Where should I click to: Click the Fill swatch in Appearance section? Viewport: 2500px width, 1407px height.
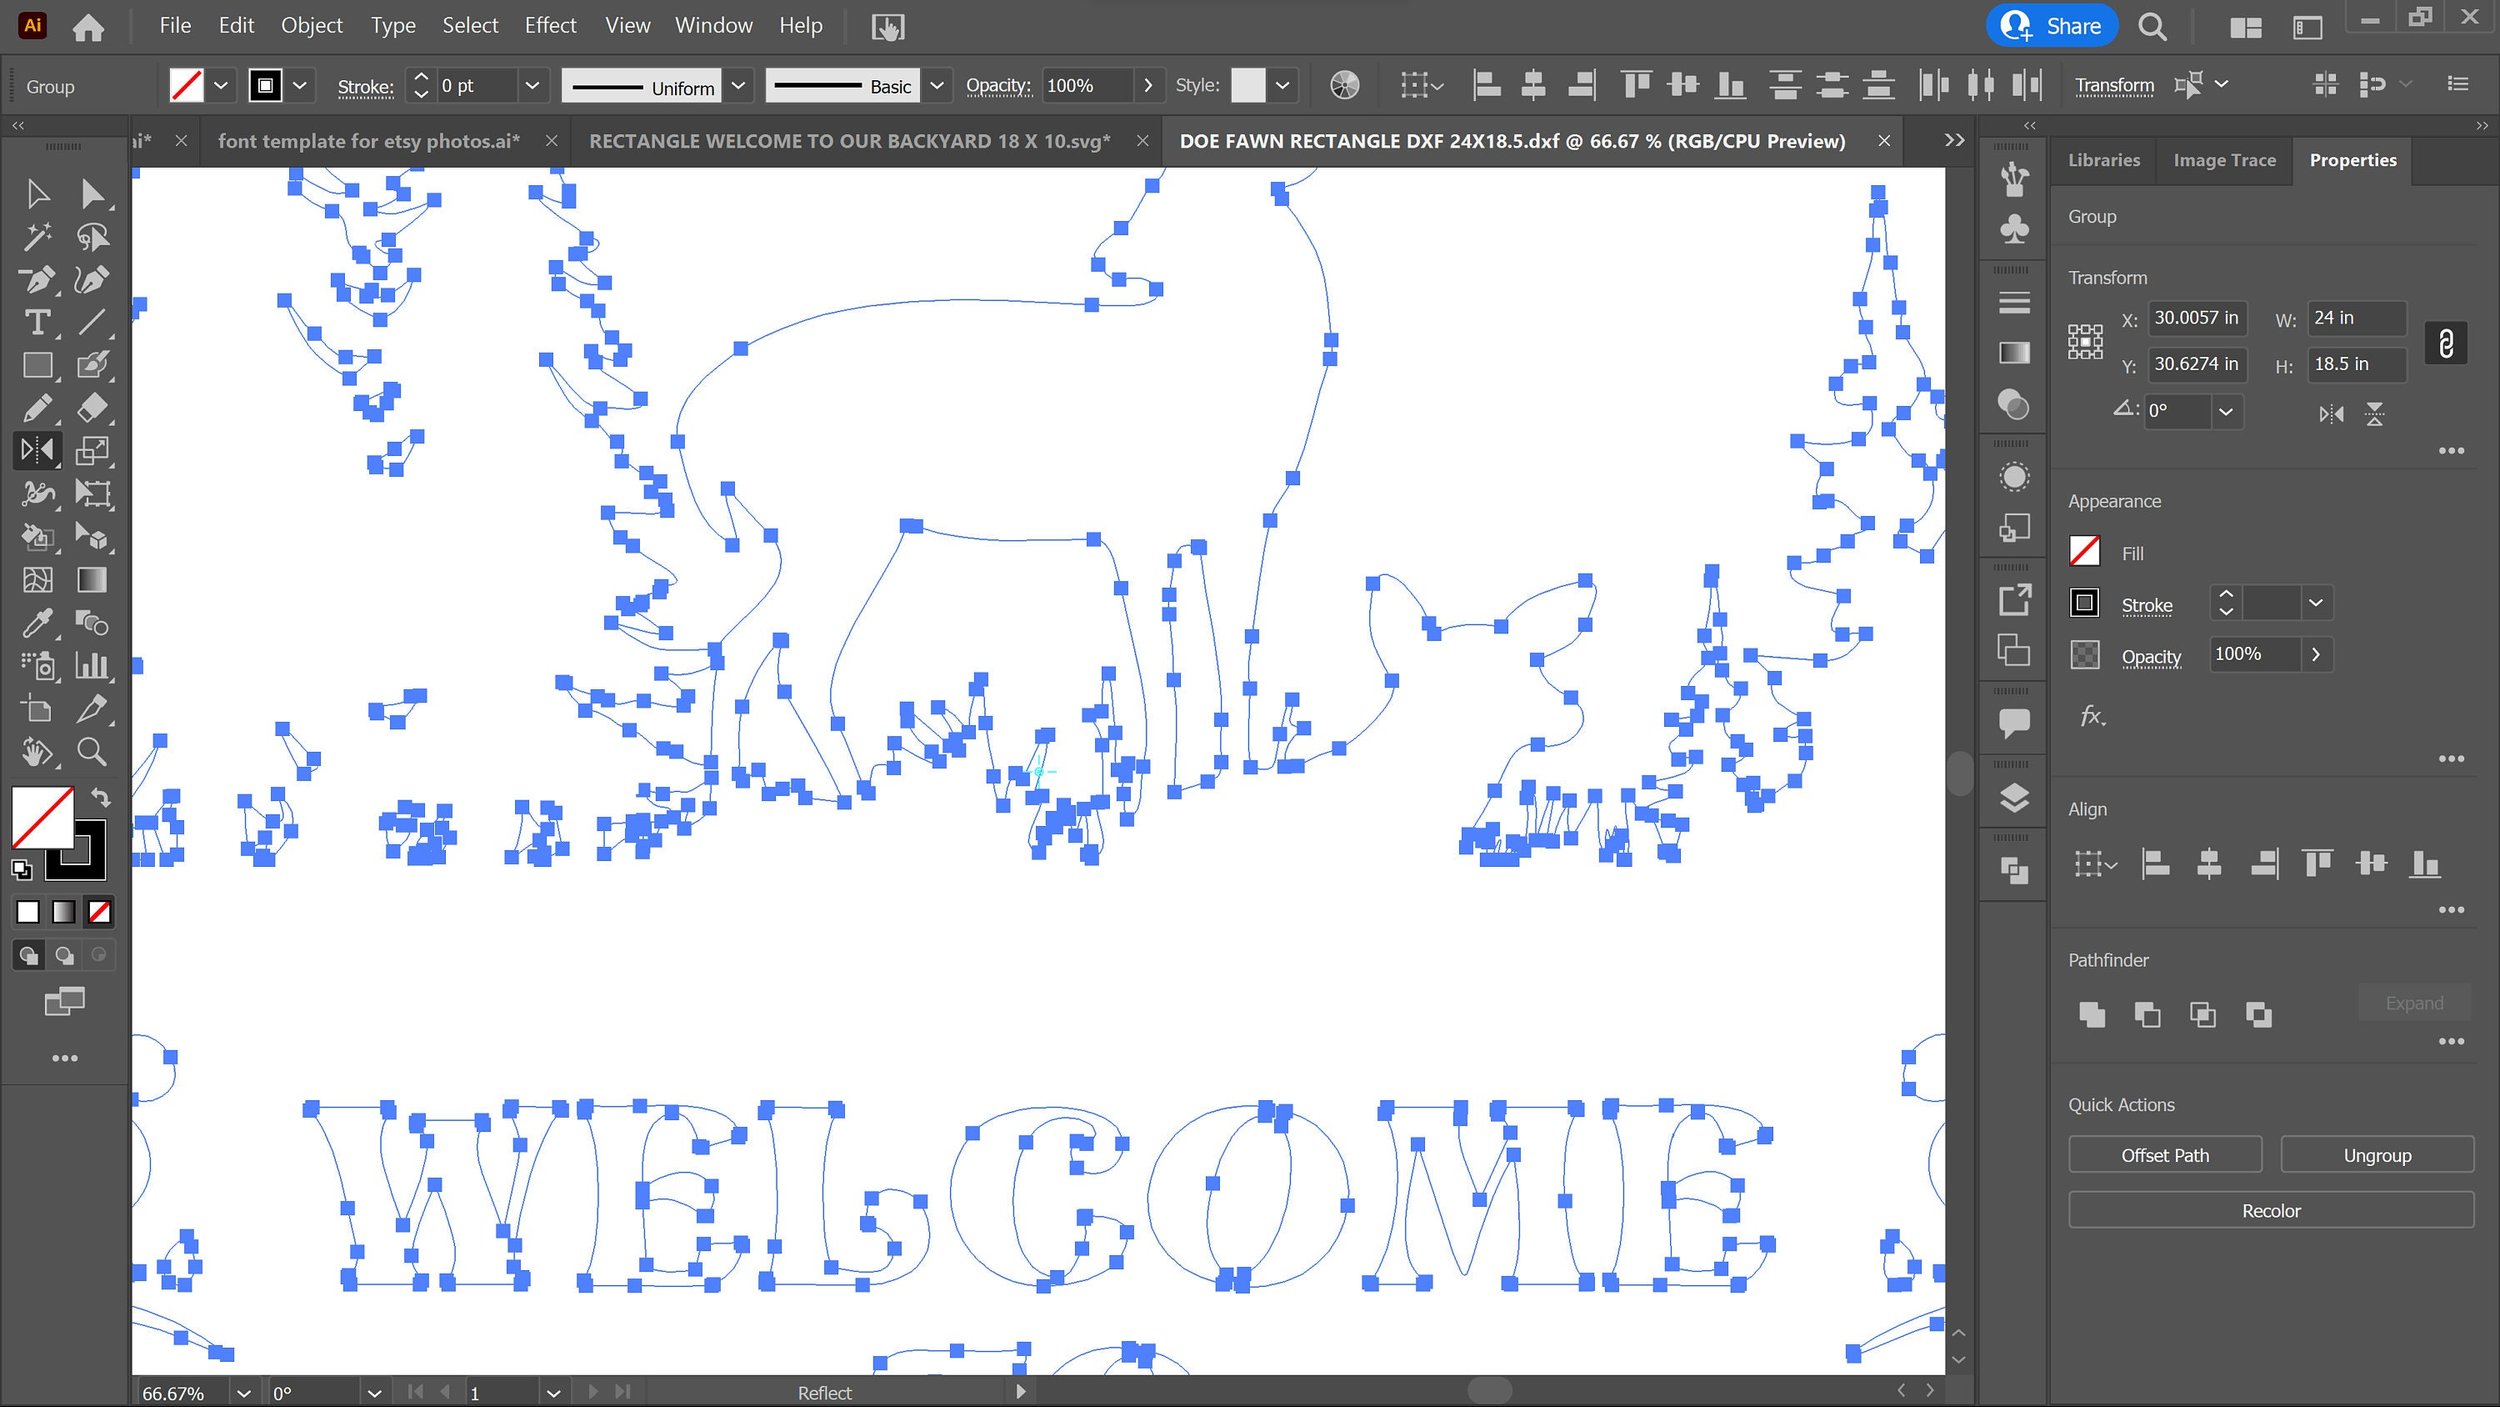click(2084, 551)
